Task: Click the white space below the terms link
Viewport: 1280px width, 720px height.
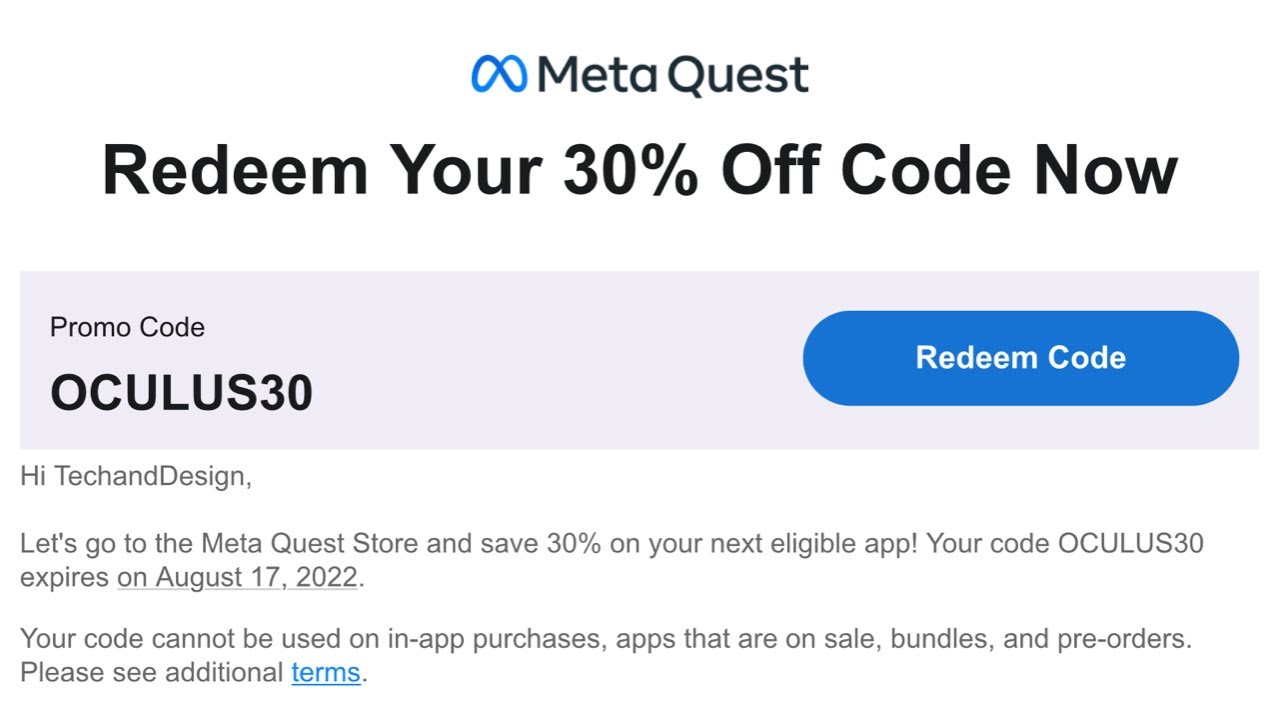Action: pyautogui.click(x=640, y=705)
